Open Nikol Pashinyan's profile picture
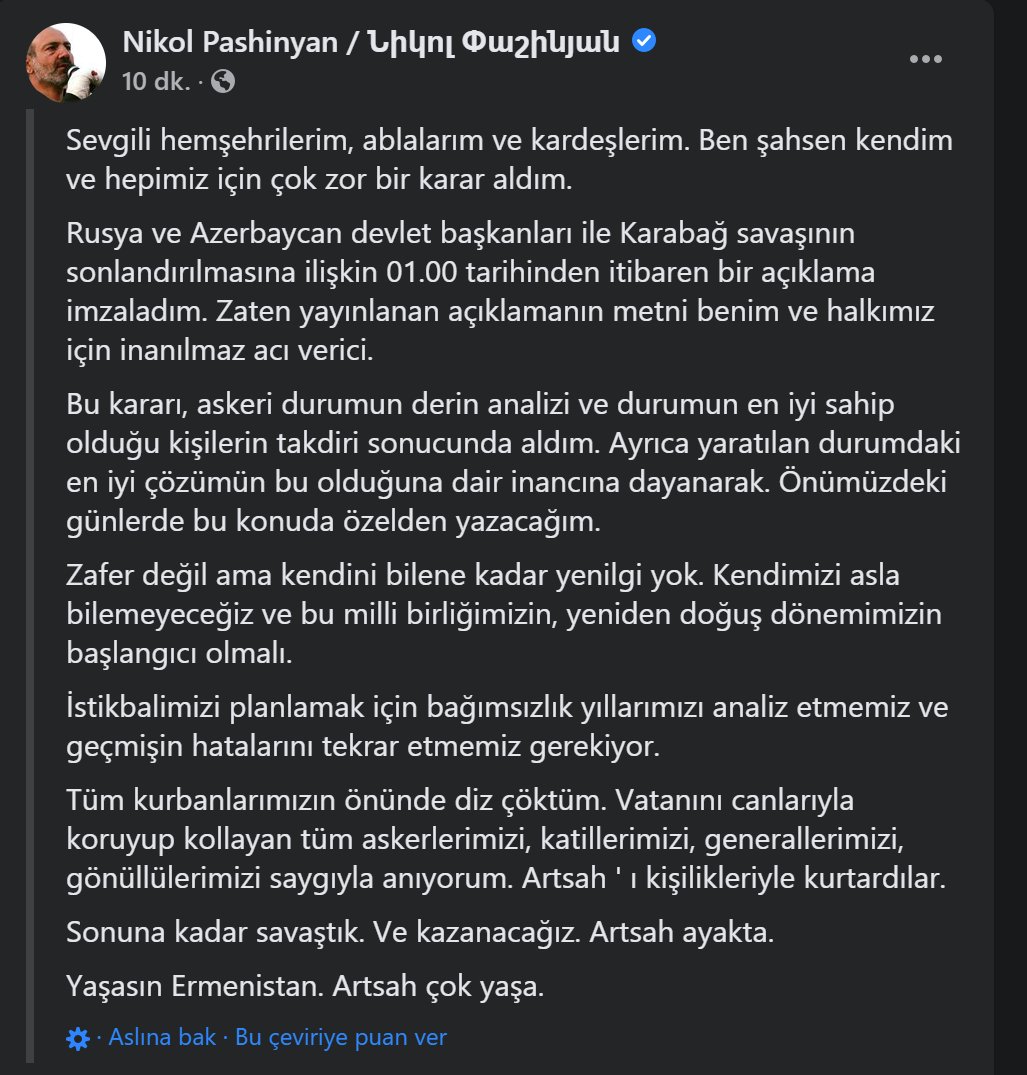The width and height of the screenshot is (1027, 1075). click(x=66, y=62)
